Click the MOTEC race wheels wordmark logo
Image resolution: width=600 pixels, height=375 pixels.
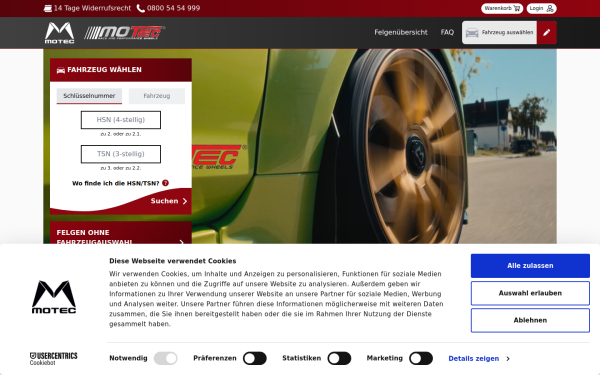click(x=124, y=33)
